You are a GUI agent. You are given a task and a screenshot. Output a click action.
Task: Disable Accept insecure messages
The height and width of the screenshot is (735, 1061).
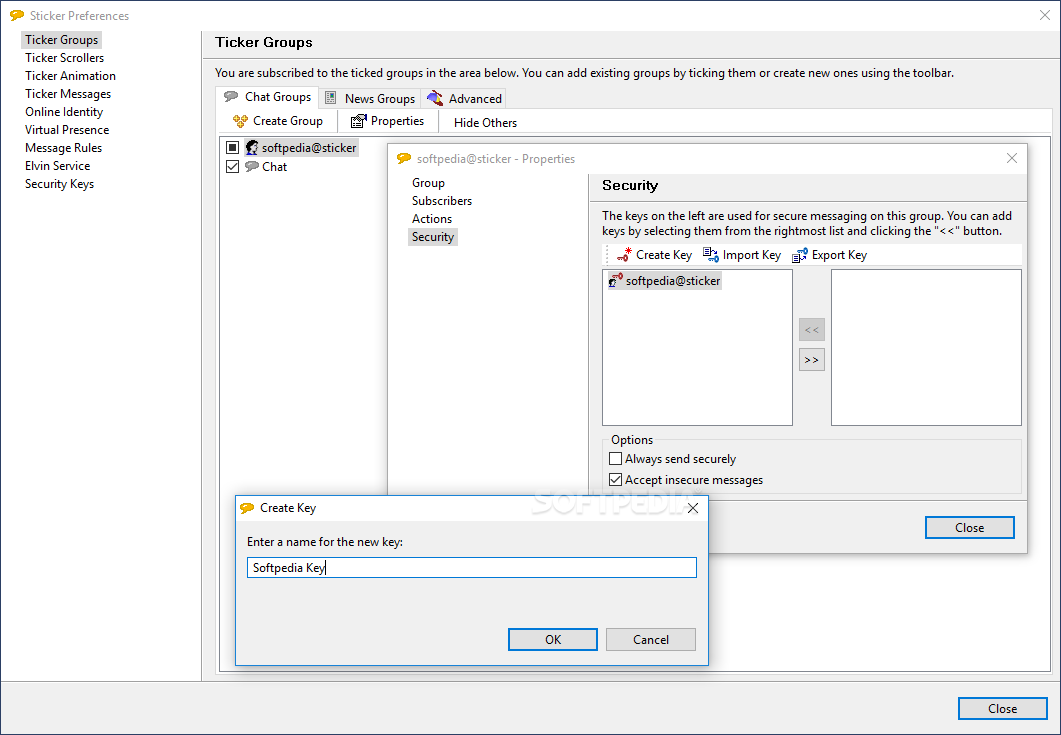[x=615, y=480]
